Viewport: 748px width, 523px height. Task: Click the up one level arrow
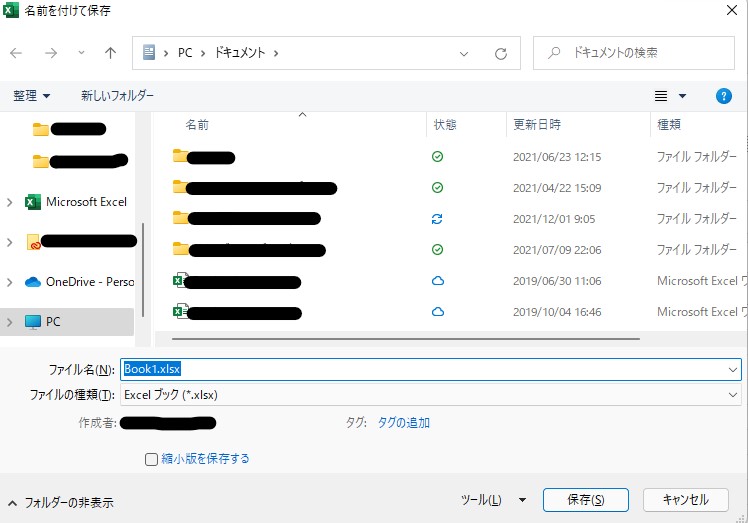pyautogui.click(x=110, y=52)
